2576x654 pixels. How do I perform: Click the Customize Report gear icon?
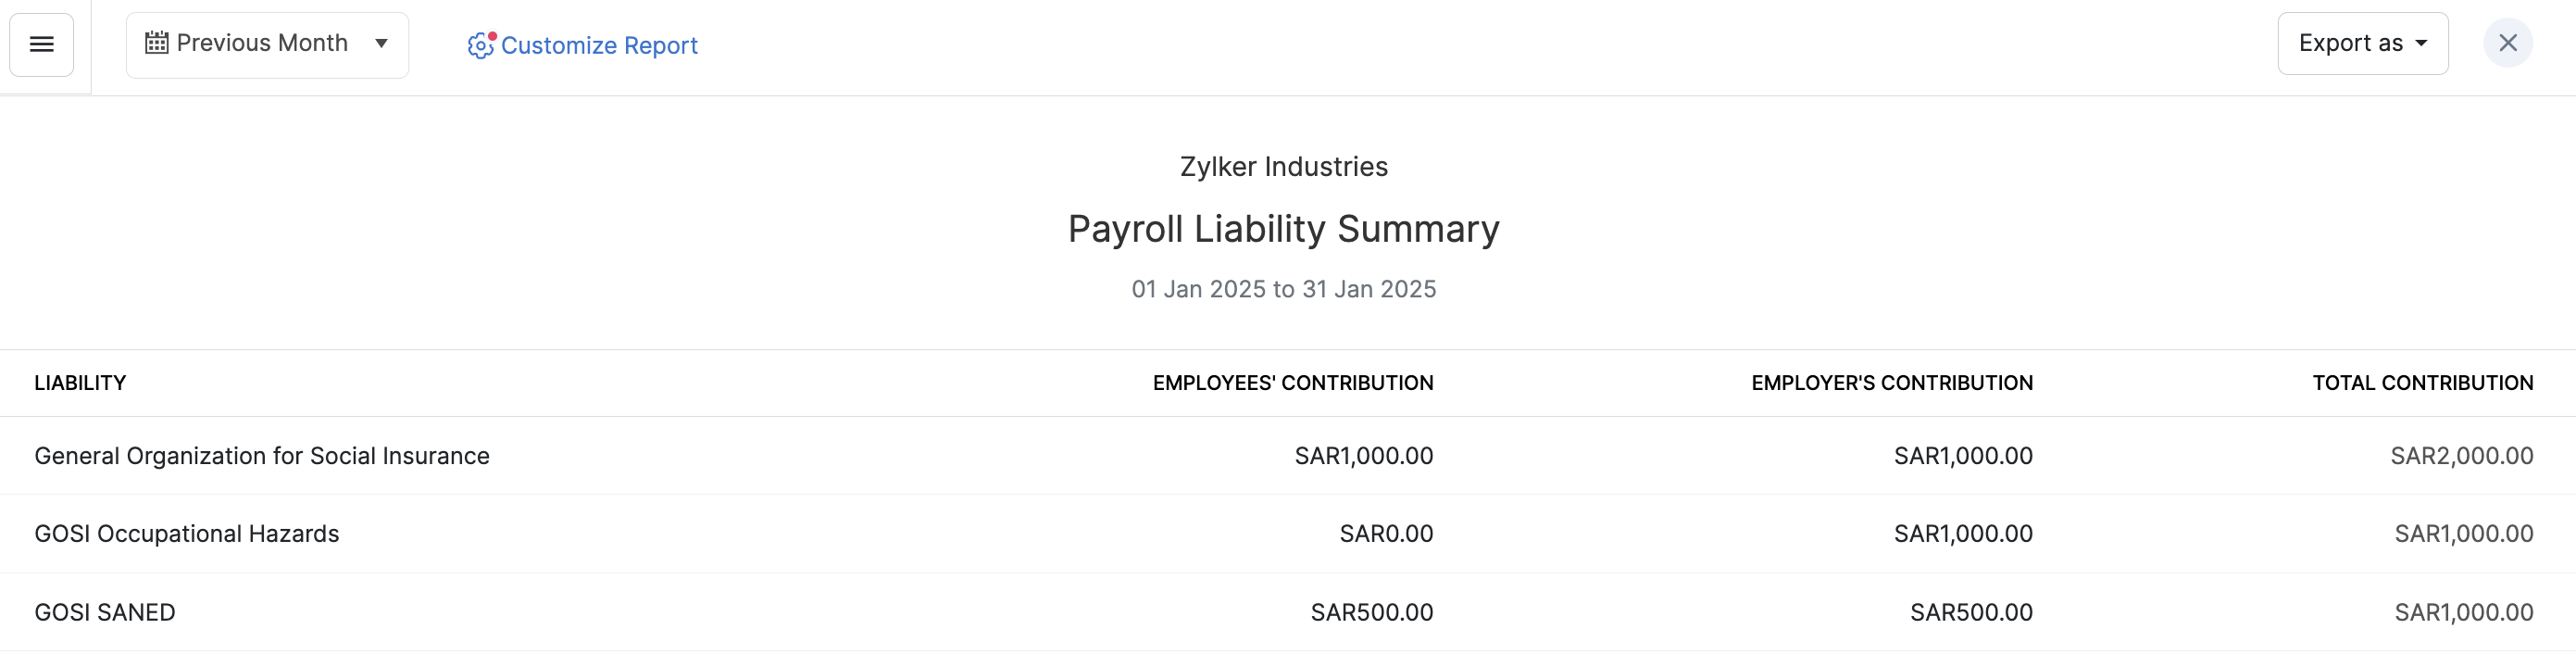480,45
